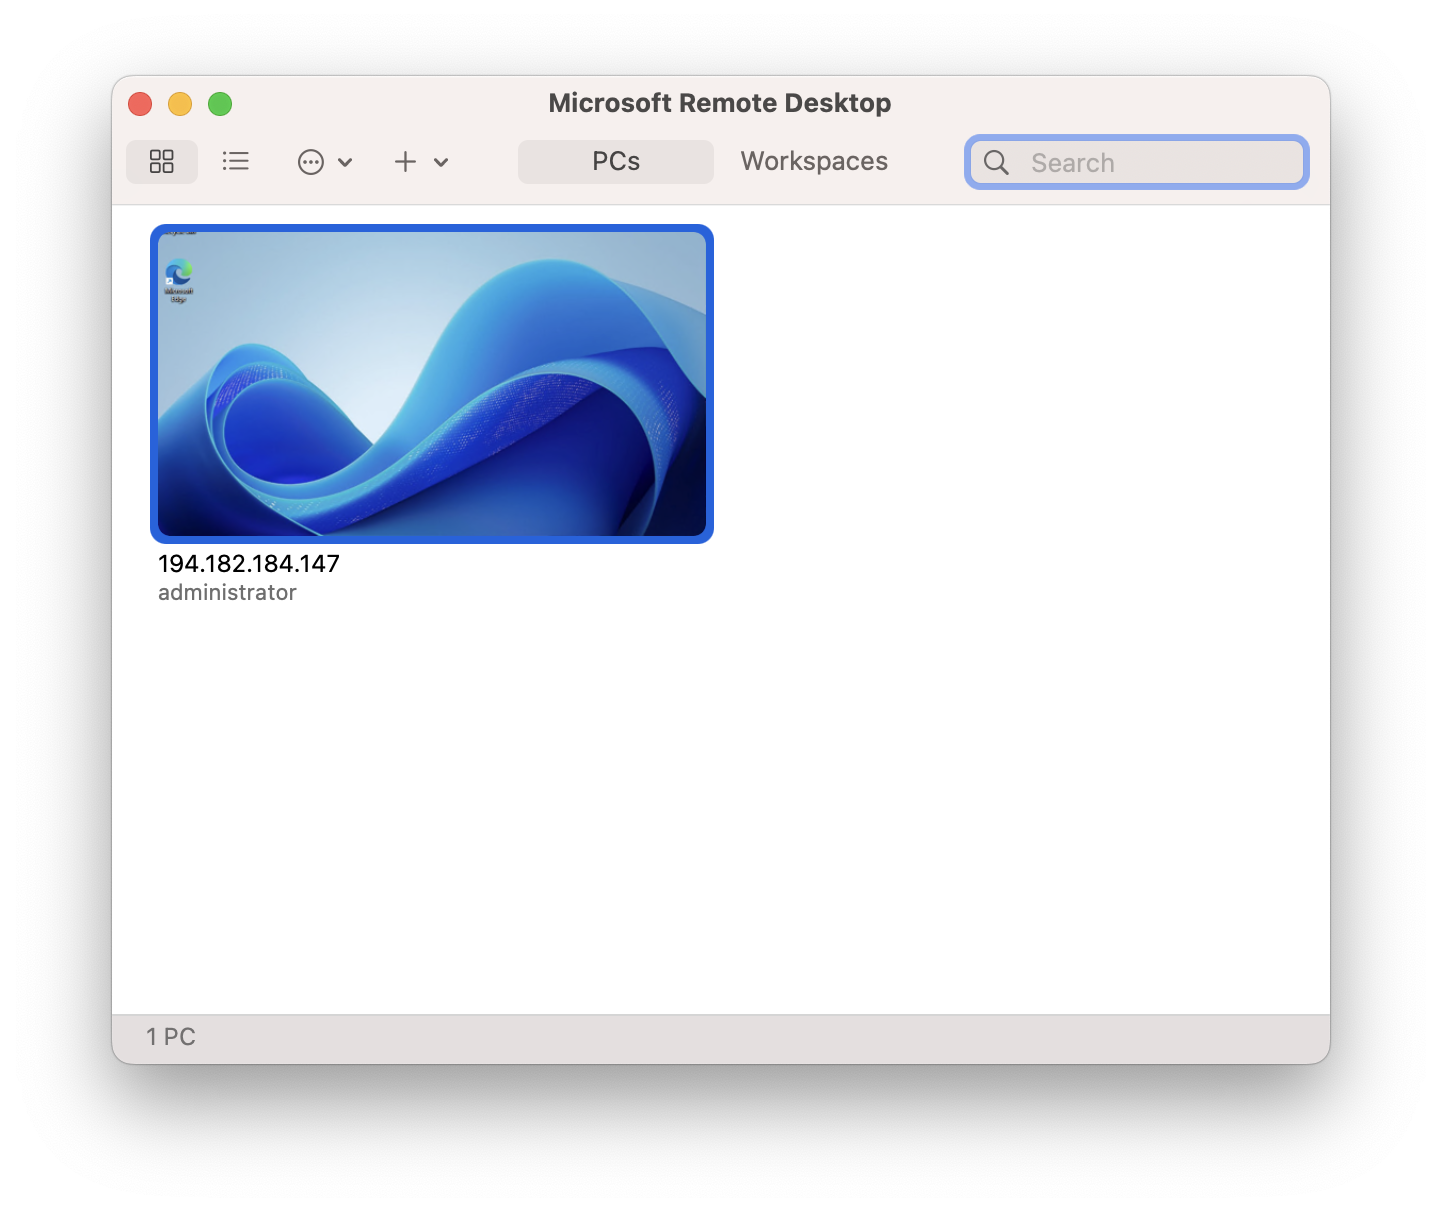
Task: Close the window with the red button
Action: (x=140, y=104)
